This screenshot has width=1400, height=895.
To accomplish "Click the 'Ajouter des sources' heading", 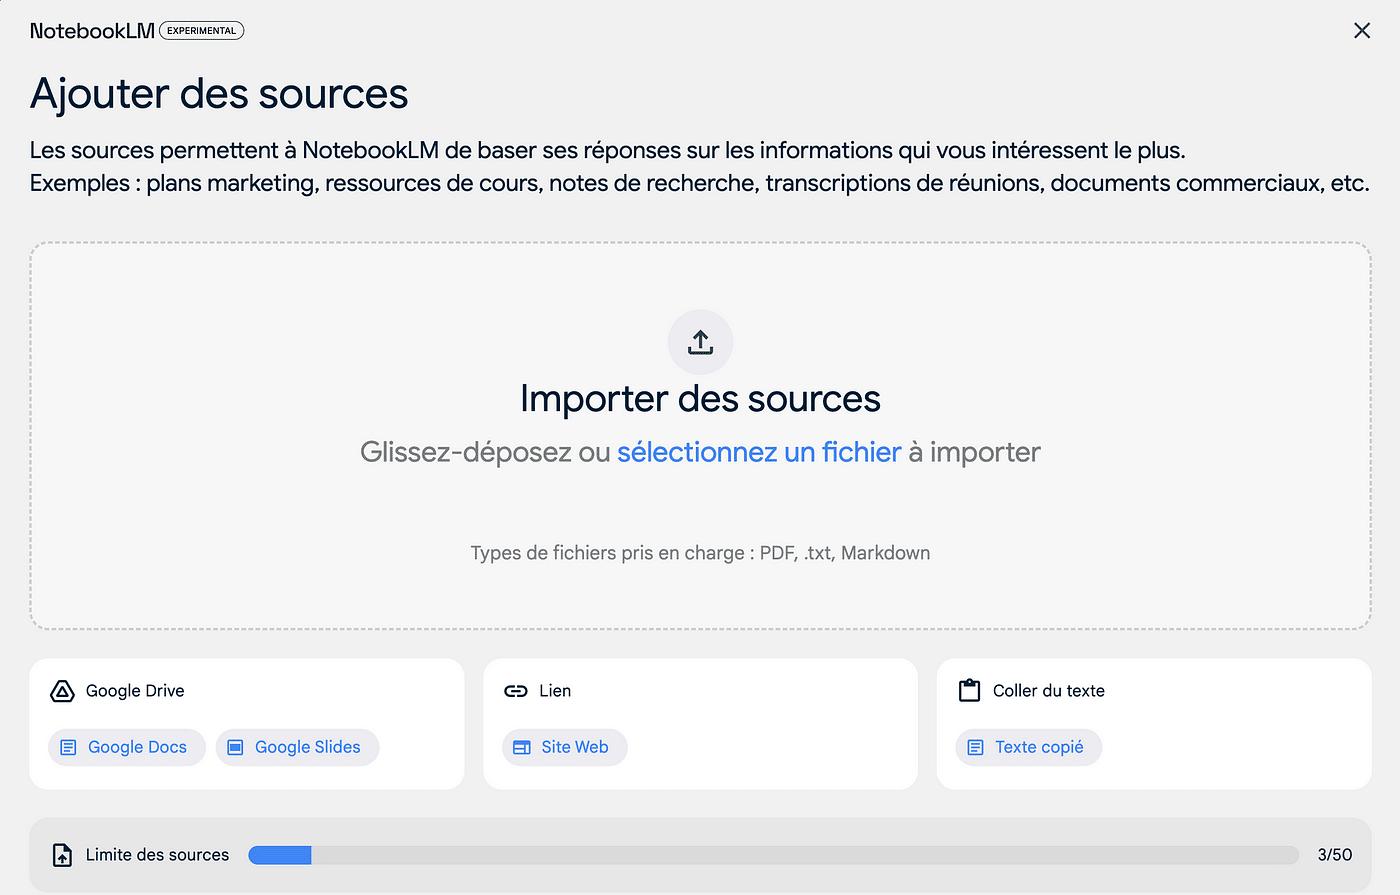I will point(219,94).
